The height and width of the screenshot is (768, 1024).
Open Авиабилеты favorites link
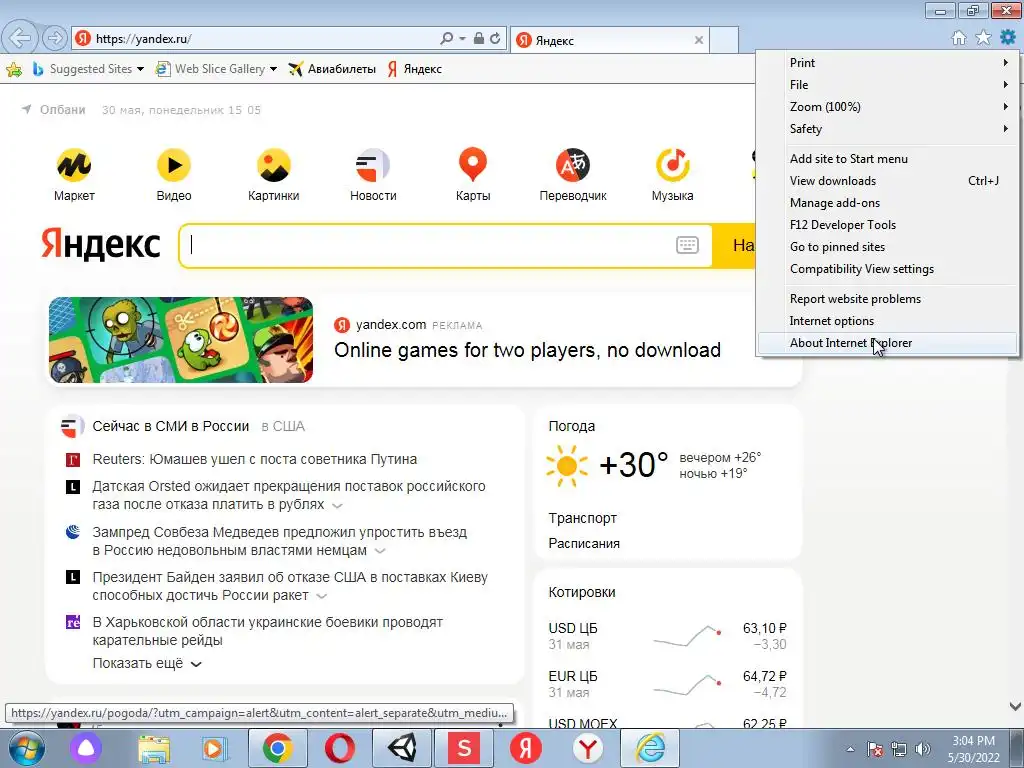pos(332,69)
